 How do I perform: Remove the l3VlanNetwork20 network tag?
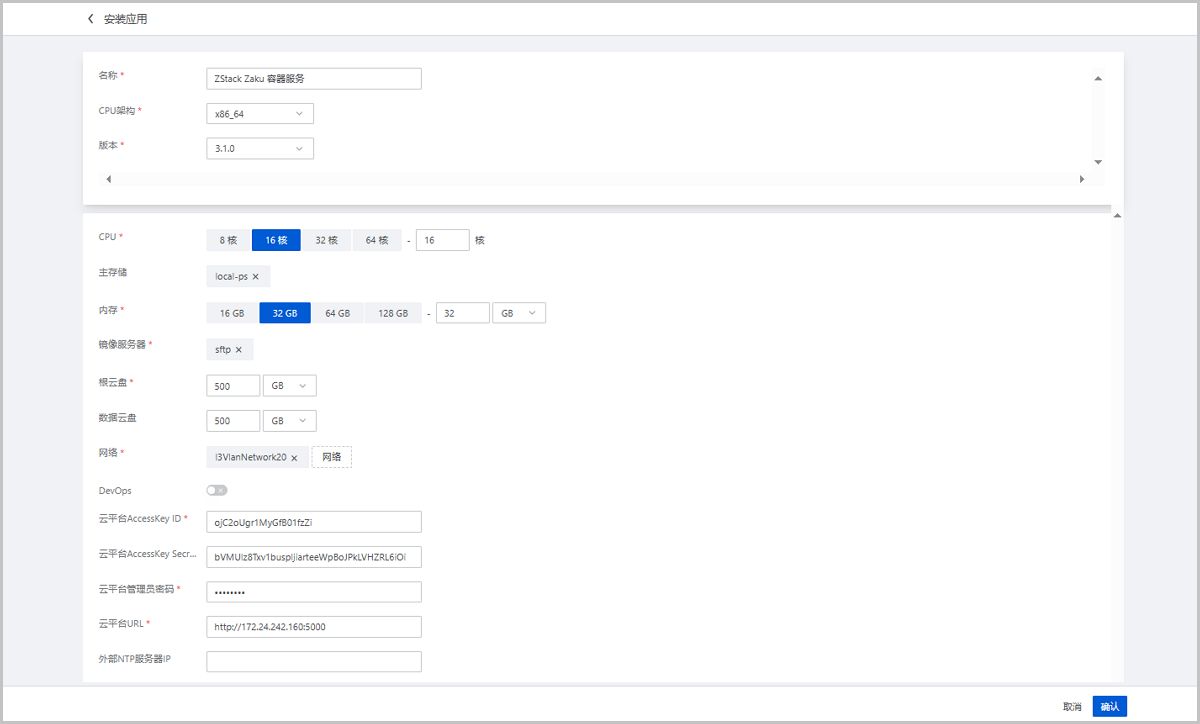click(294, 458)
